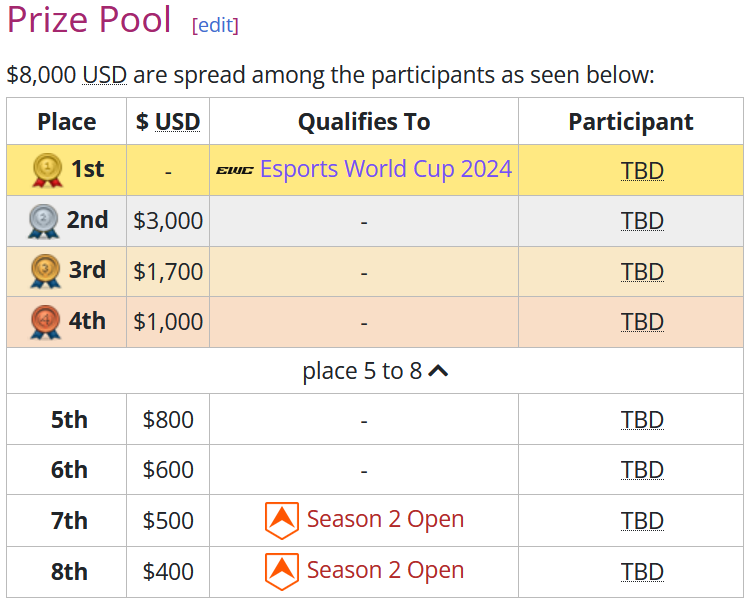Open the edit link beside Prize Pool
The height and width of the screenshot is (606, 753).
215,25
